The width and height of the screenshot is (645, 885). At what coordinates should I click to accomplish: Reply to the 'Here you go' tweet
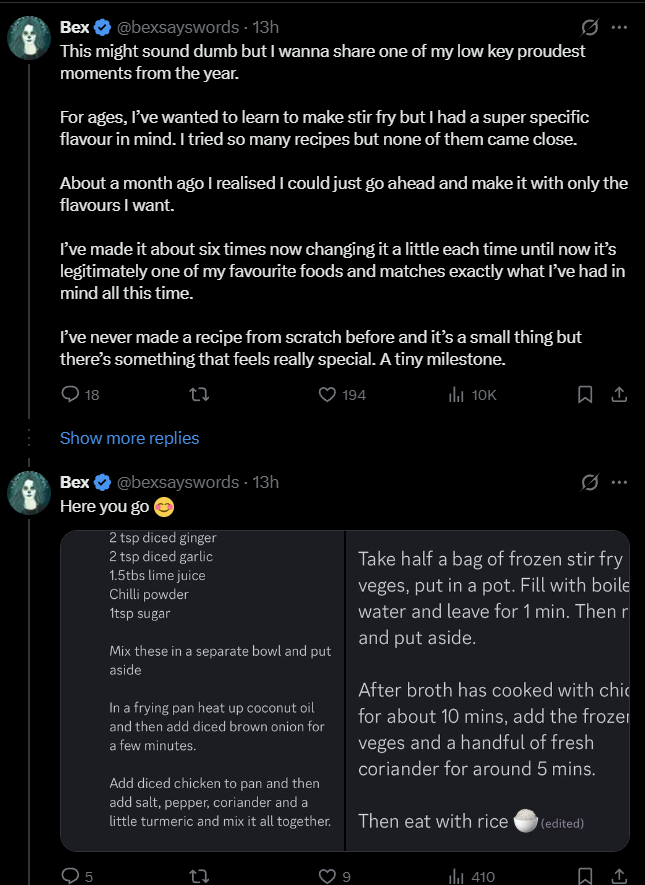[70, 876]
